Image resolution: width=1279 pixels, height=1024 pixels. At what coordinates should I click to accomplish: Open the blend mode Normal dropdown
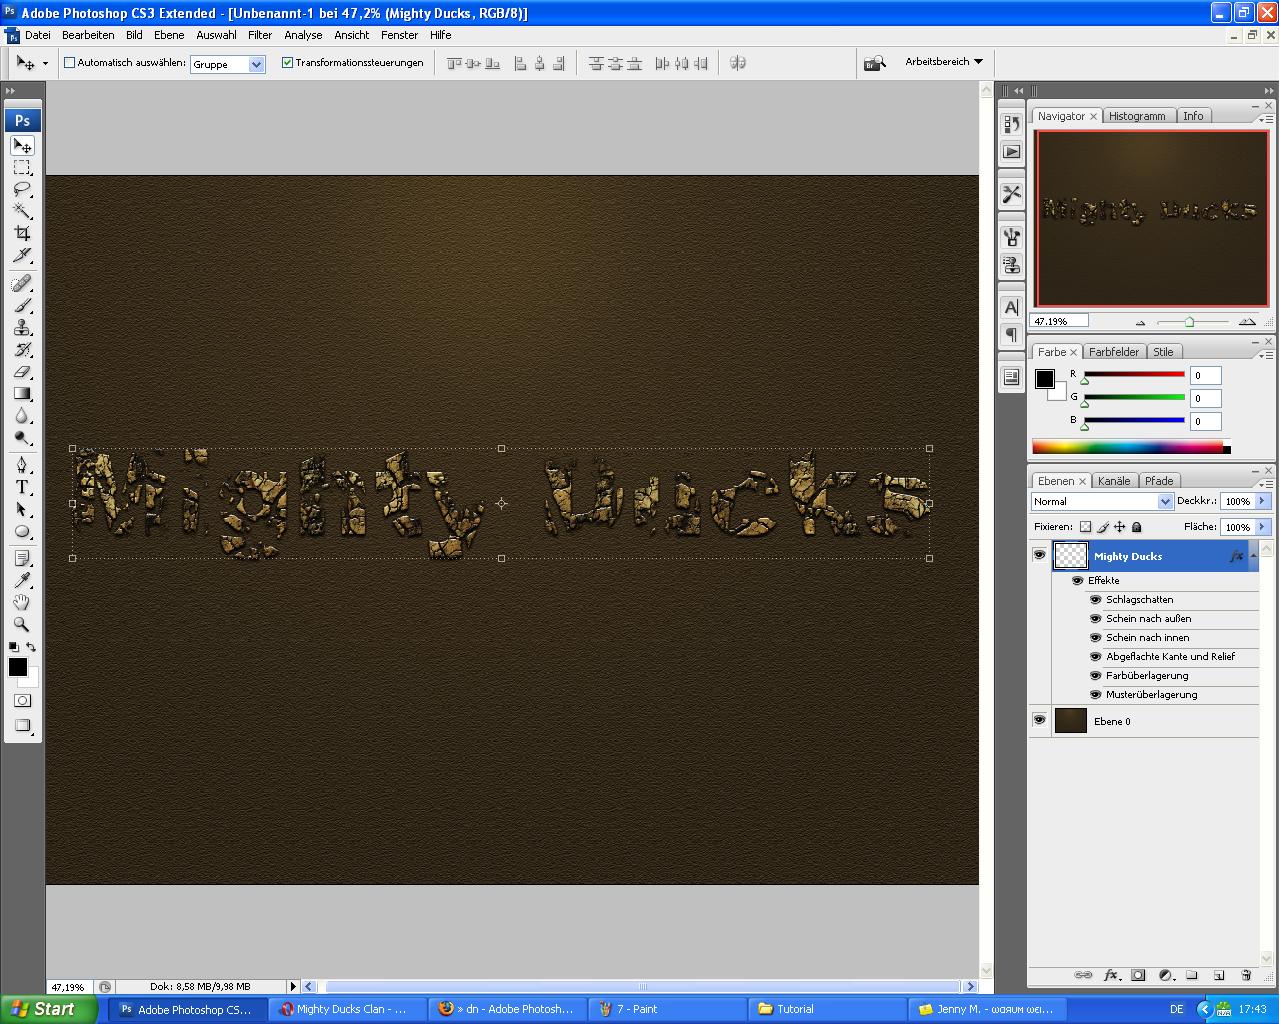tap(1102, 501)
